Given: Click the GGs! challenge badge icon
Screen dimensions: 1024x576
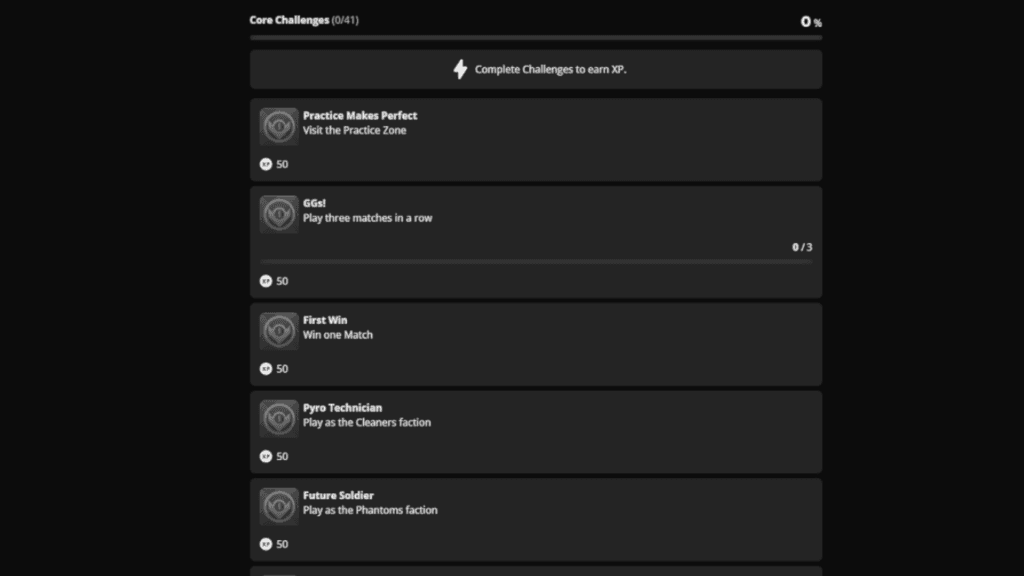Looking at the screenshot, I should pos(279,214).
